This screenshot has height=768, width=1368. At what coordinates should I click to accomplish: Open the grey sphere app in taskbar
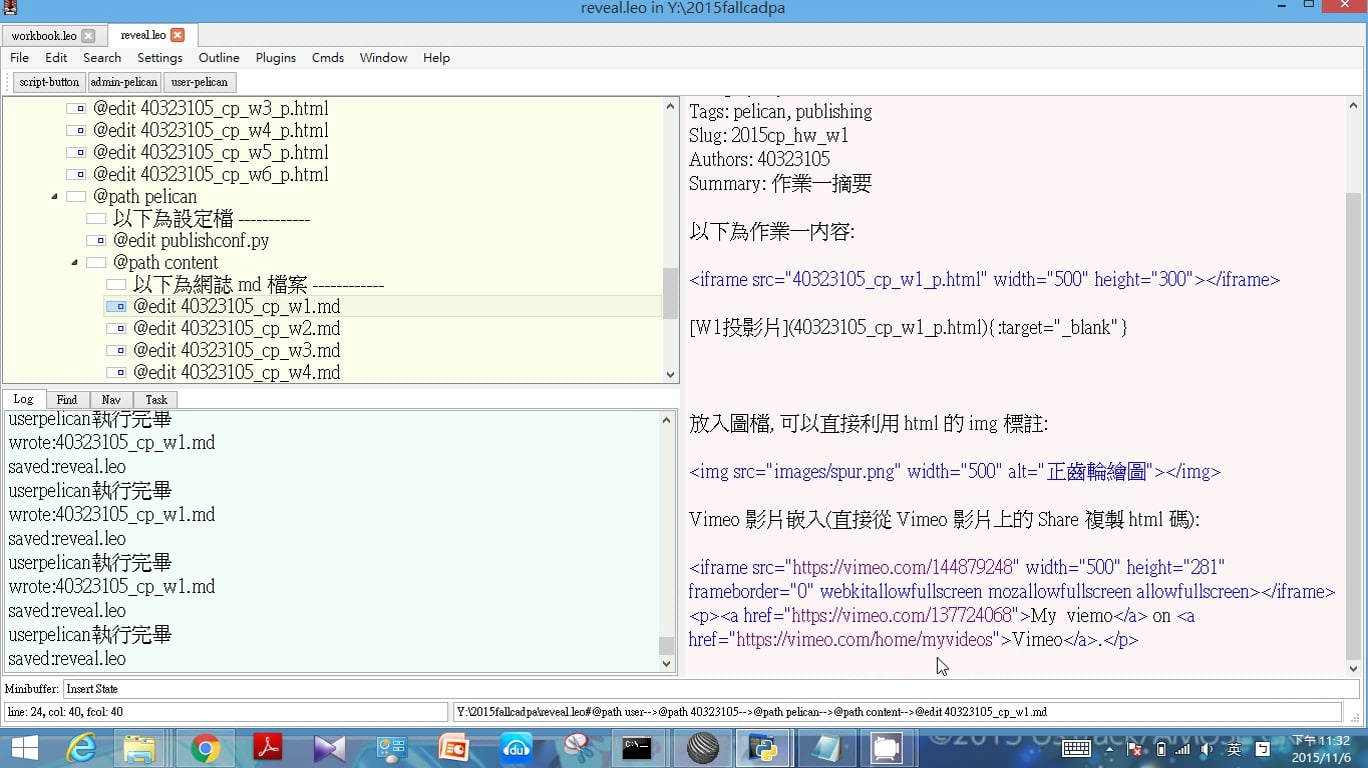(702, 748)
